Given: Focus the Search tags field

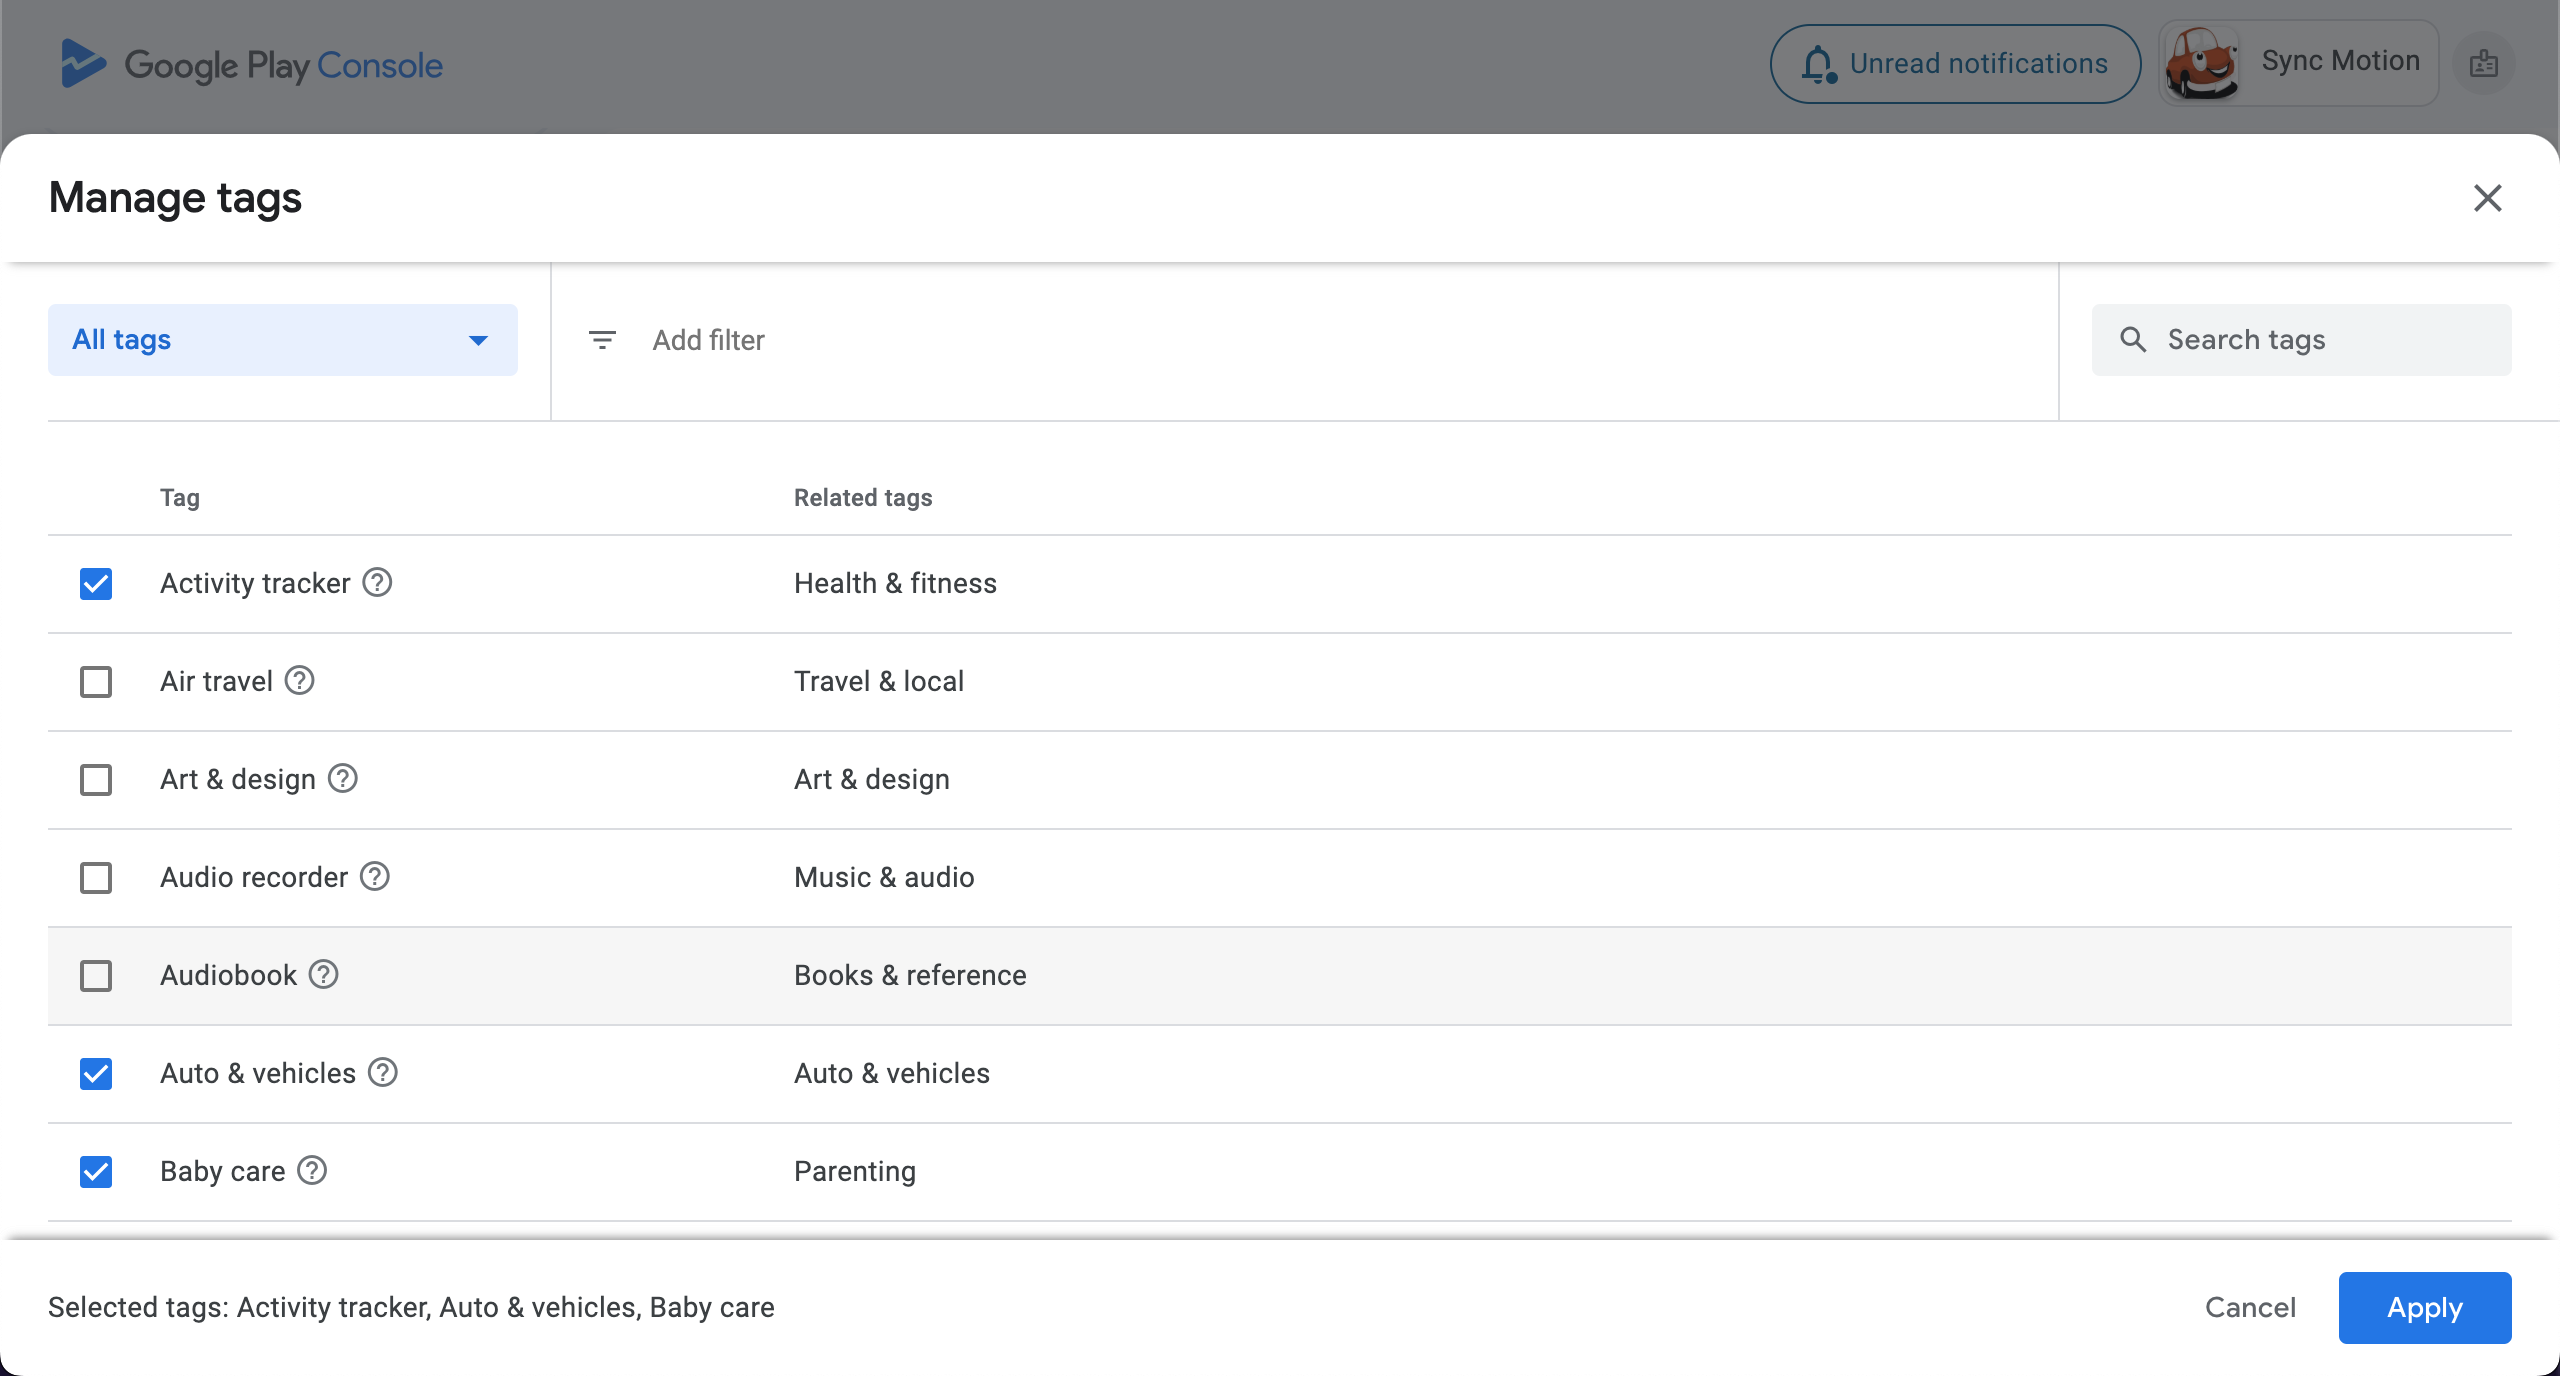Looking at the screenshot, I should click(x=2302, y=340).
